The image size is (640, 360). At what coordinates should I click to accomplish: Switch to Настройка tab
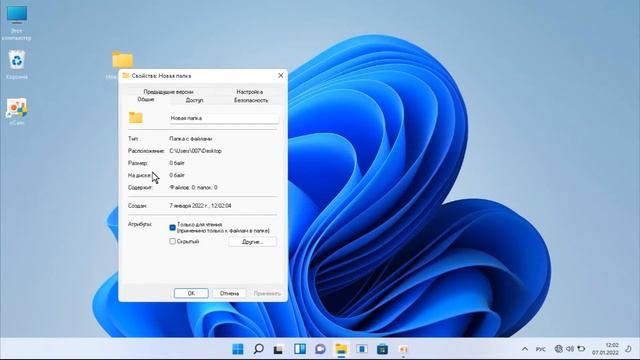[249, 92]
